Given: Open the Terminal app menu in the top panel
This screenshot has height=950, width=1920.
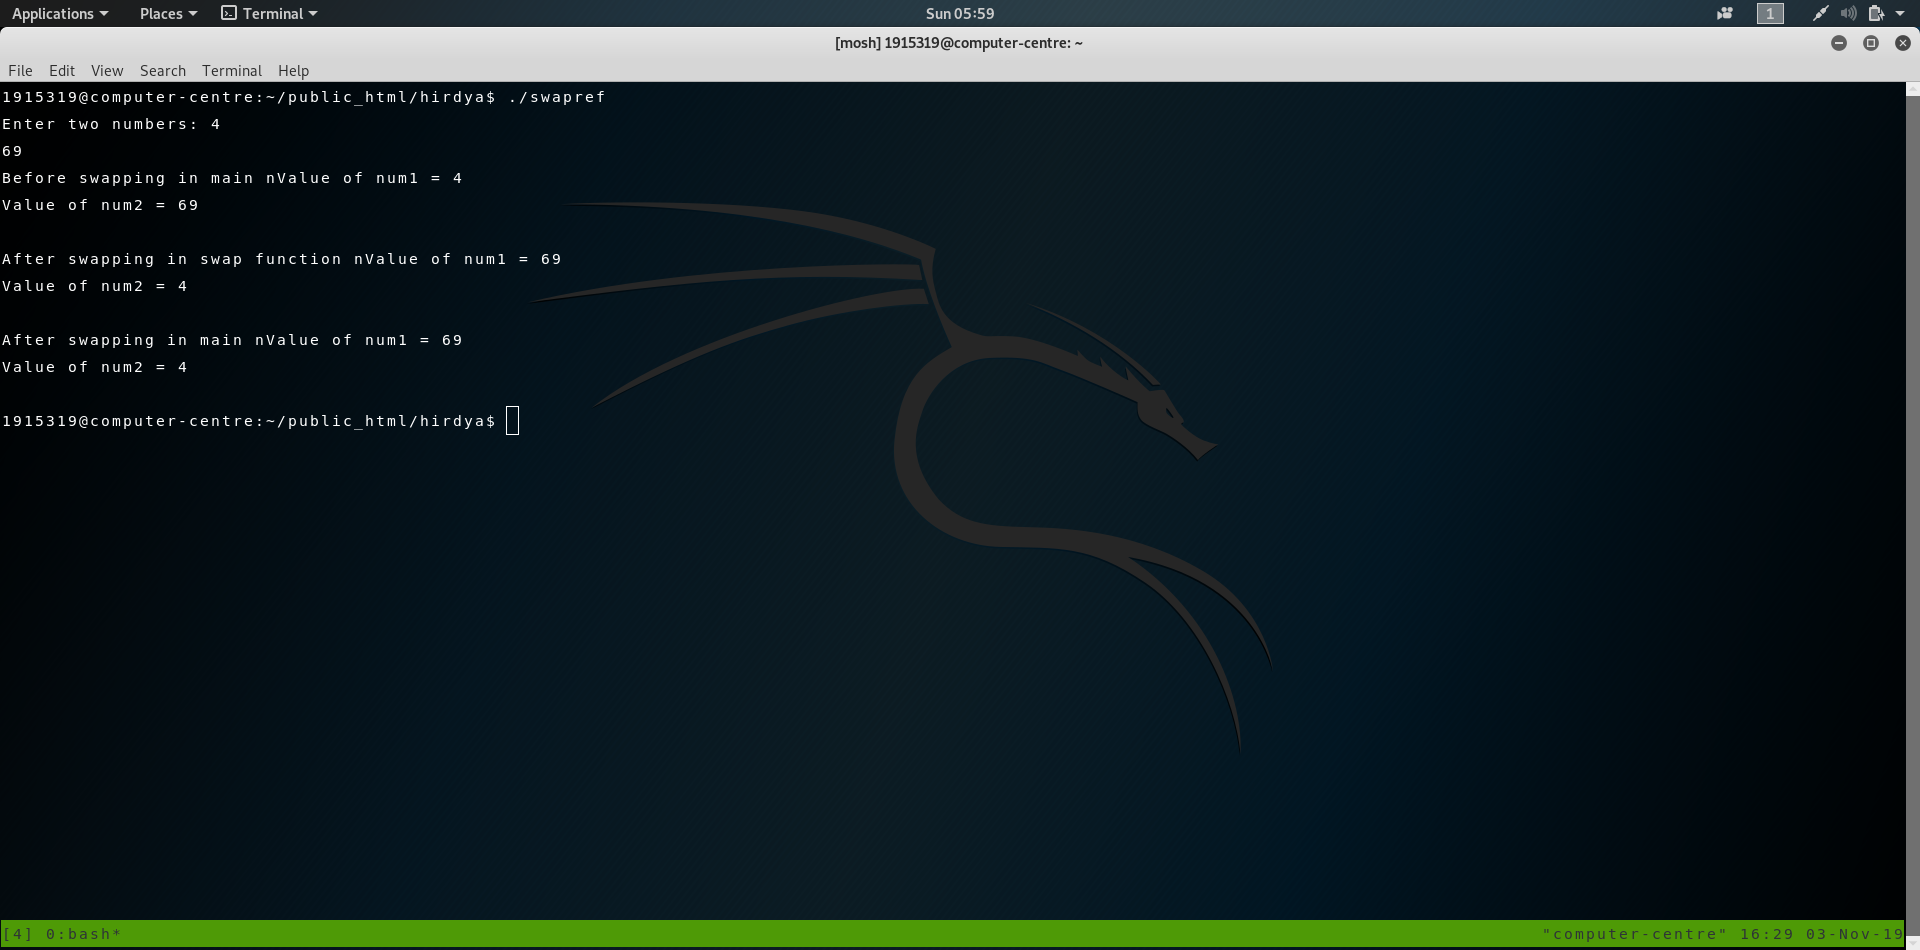Looking at the screenshot, I should [x=269, y=13].
